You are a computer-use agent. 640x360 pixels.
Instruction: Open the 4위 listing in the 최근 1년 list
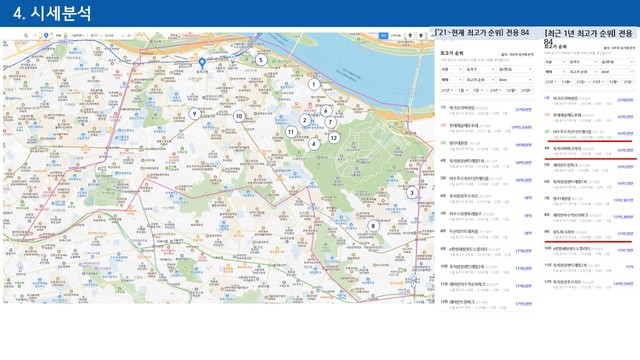589,151
